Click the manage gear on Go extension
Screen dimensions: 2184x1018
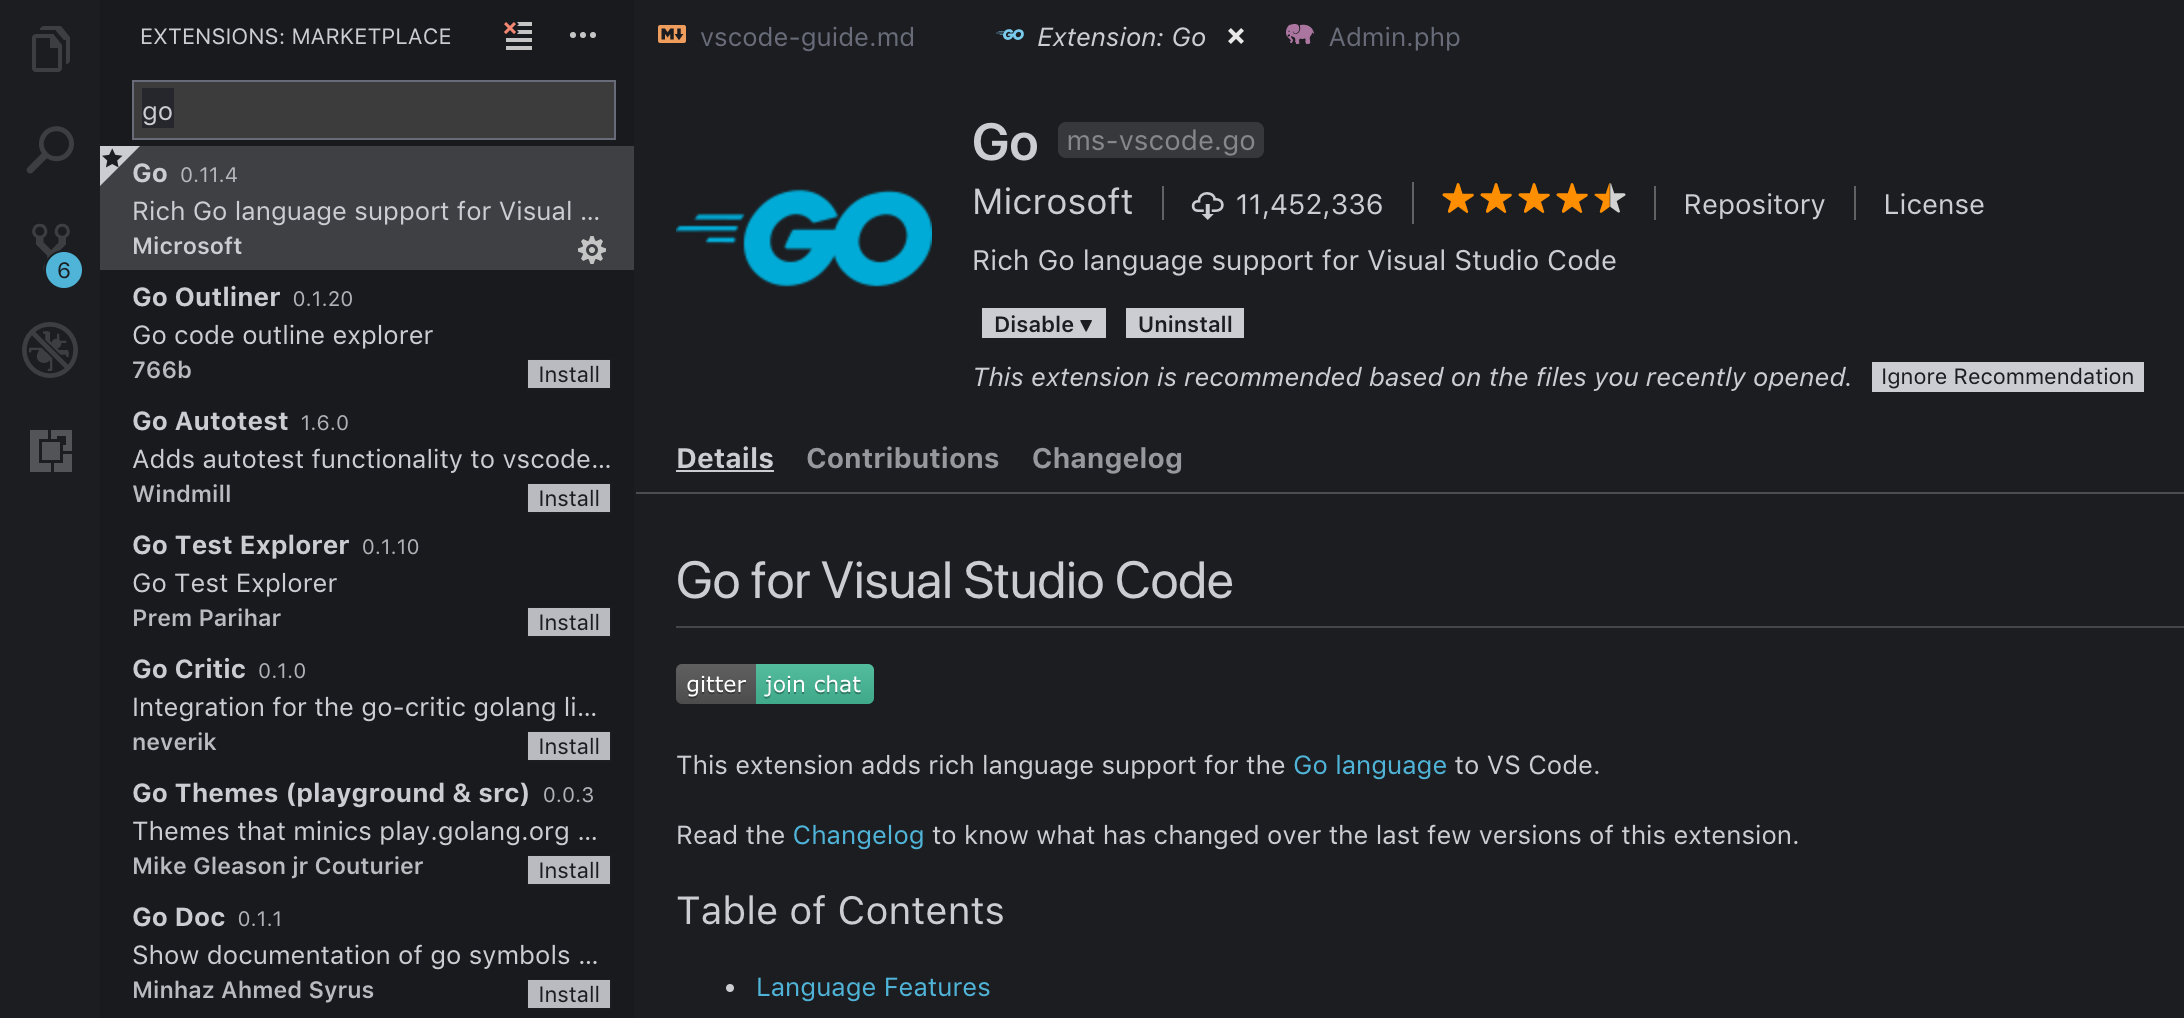pos(592,249)
